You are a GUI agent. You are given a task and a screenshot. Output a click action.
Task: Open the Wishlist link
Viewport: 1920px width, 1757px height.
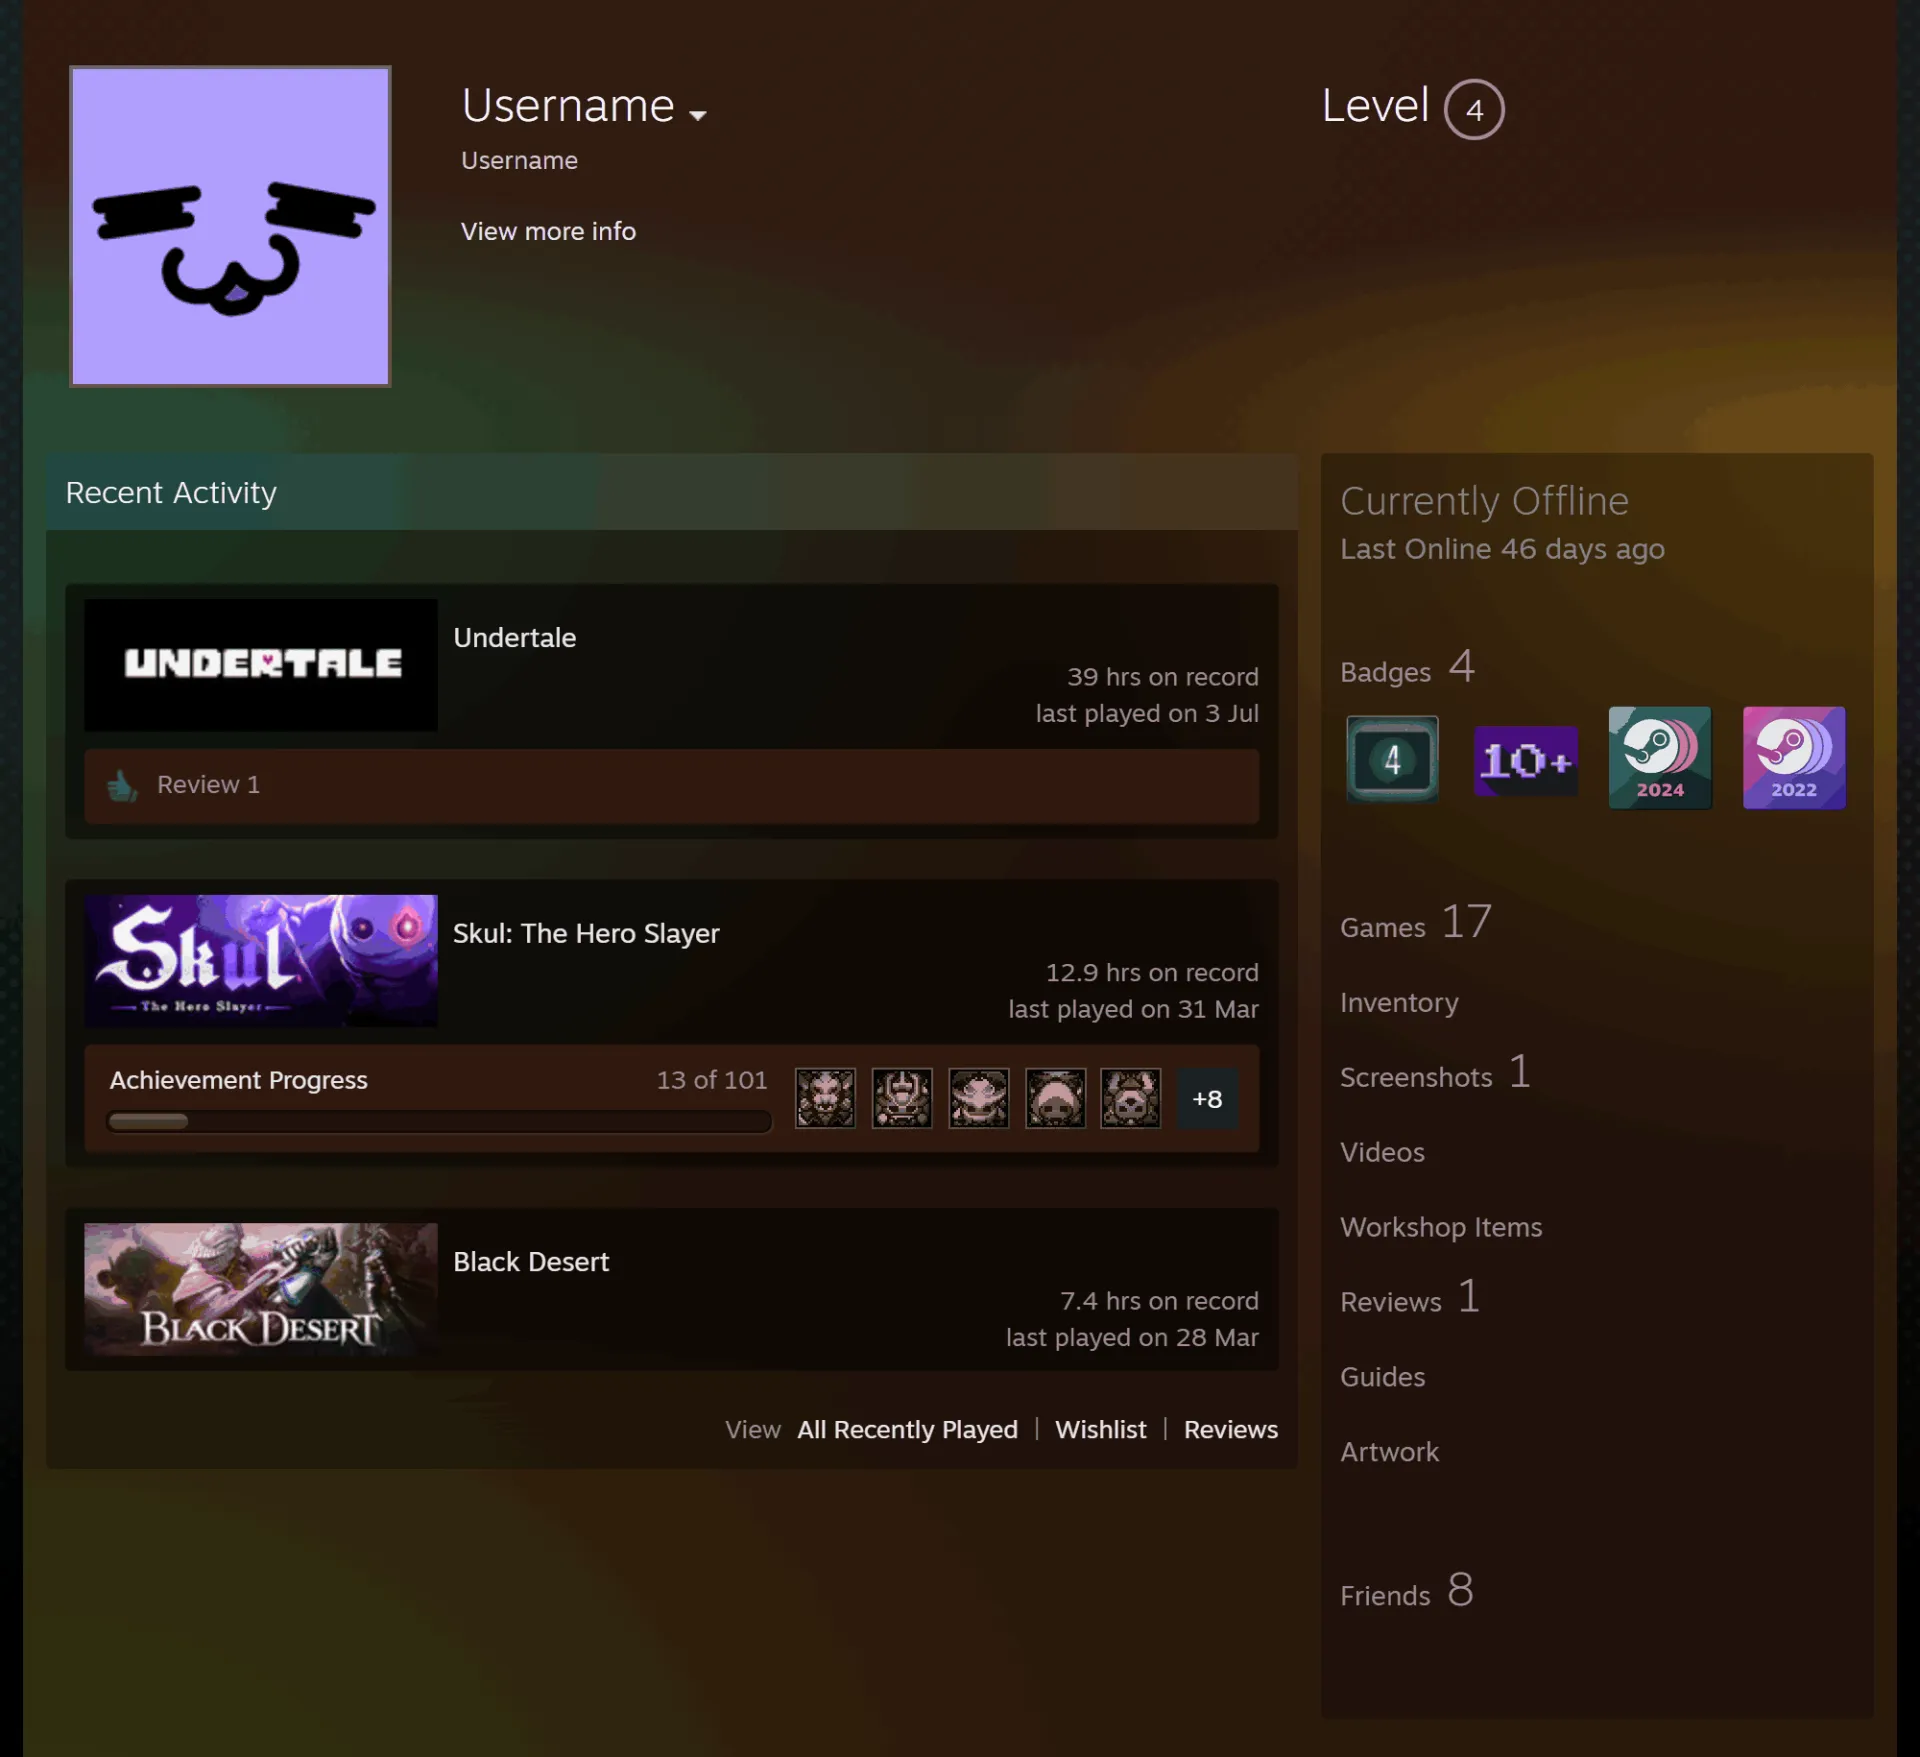click(x=1100, y=1429)
